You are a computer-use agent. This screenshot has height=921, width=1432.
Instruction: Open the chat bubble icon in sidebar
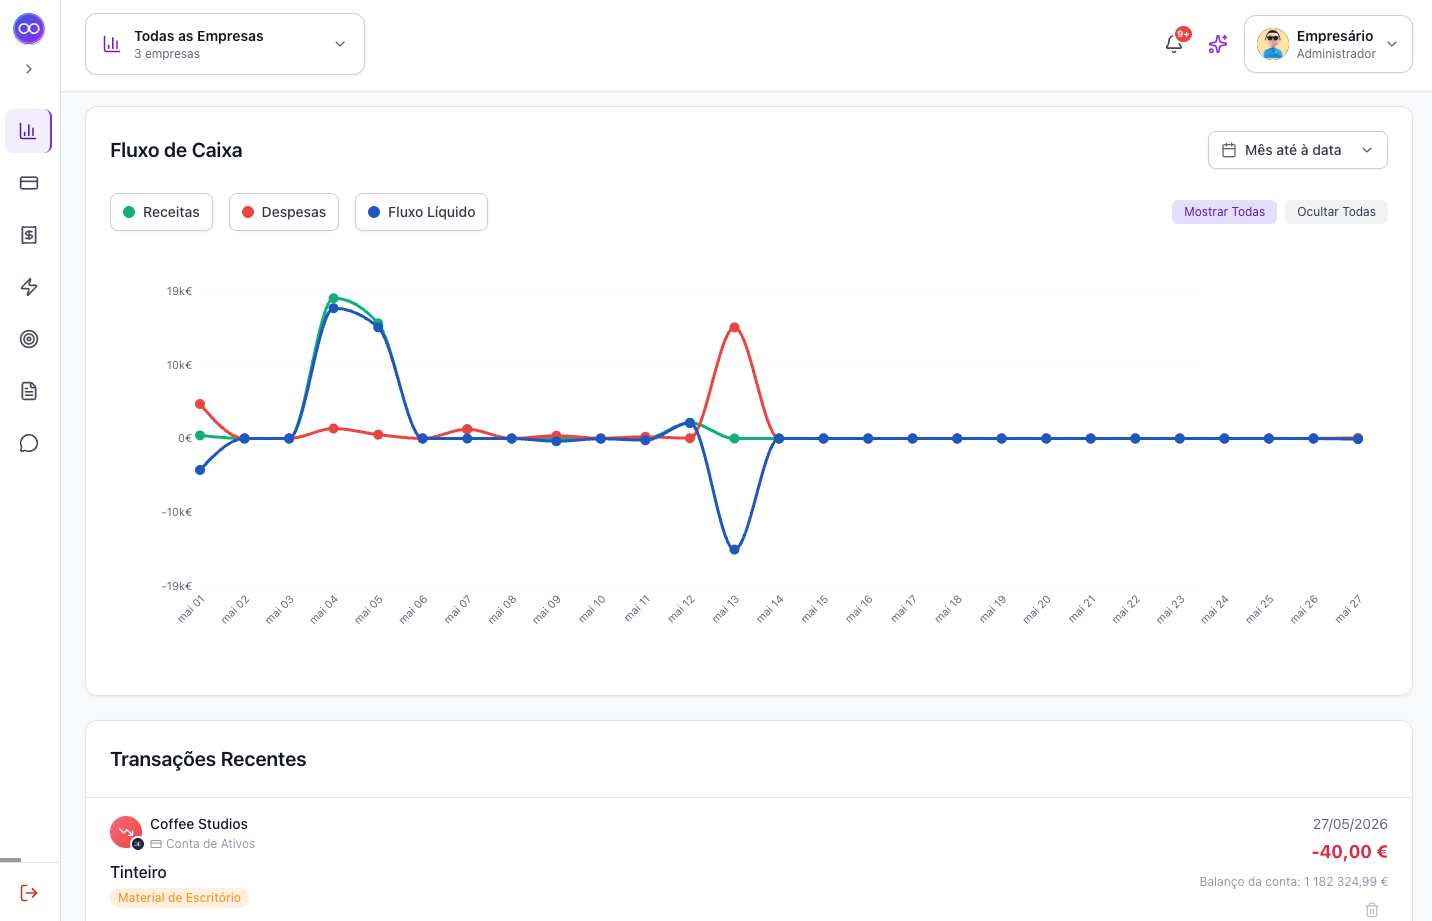(29, 443)
